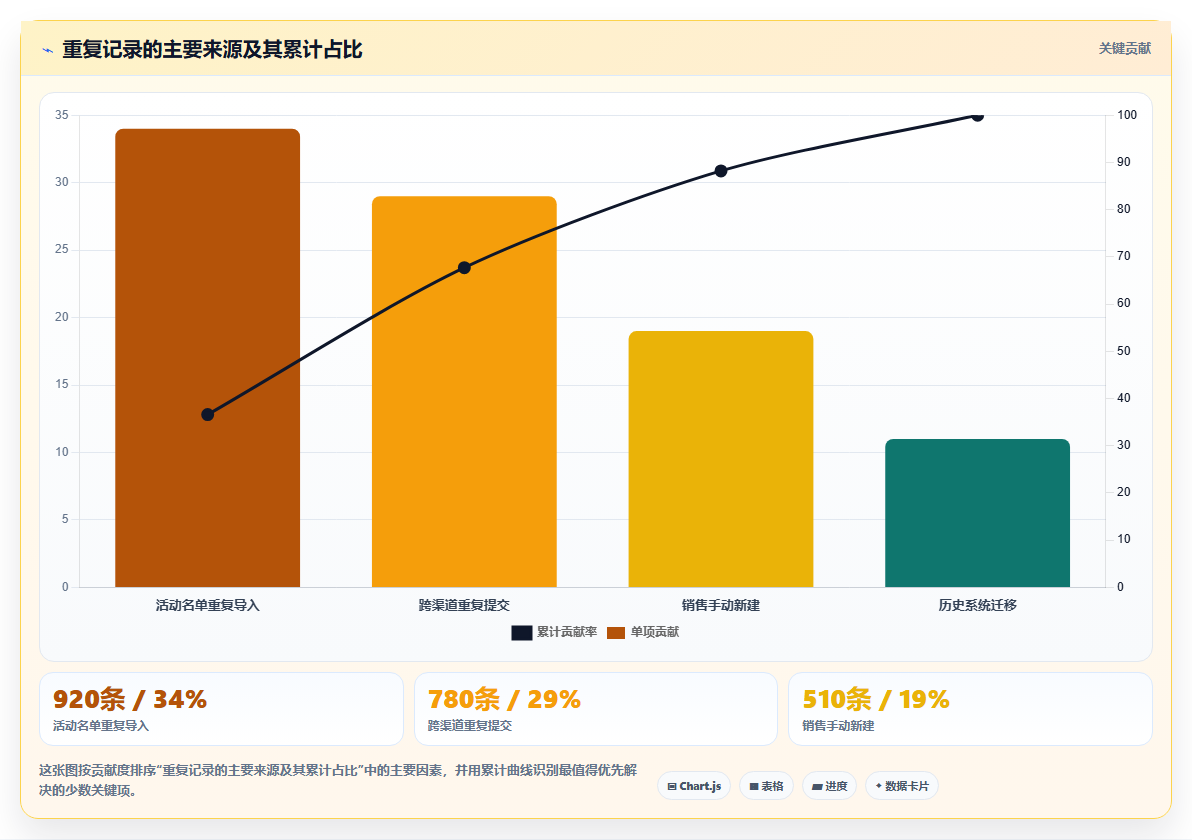Select the 活动名单重复导入 bar
The width and height of the screenshot is (1192, 840).
point(208,358)
